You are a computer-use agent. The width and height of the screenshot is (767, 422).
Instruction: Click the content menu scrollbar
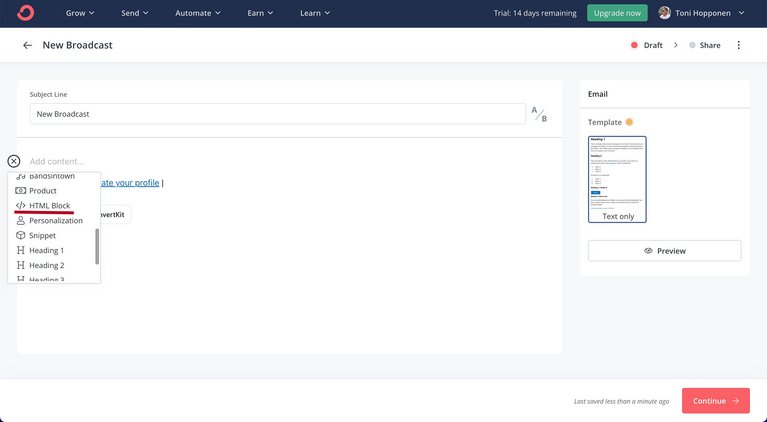pyautogui.click(x=97, y=246)
